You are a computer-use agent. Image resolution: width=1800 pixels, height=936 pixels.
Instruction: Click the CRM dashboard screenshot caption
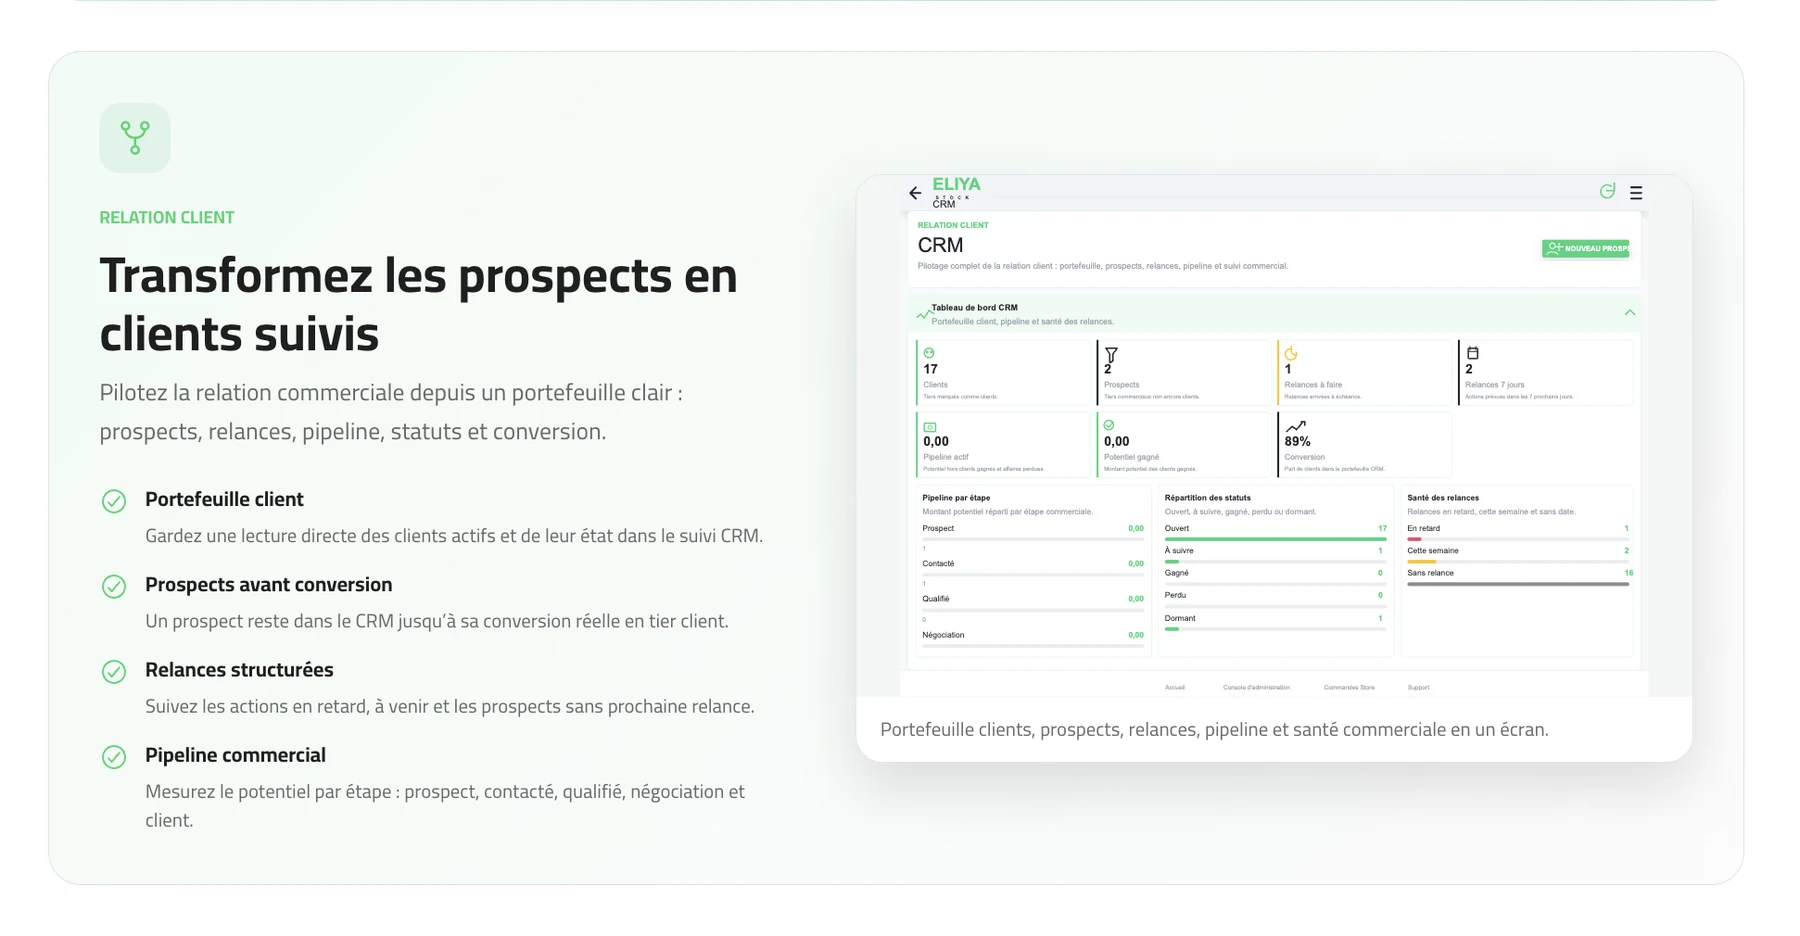(x=1214, y=730)
